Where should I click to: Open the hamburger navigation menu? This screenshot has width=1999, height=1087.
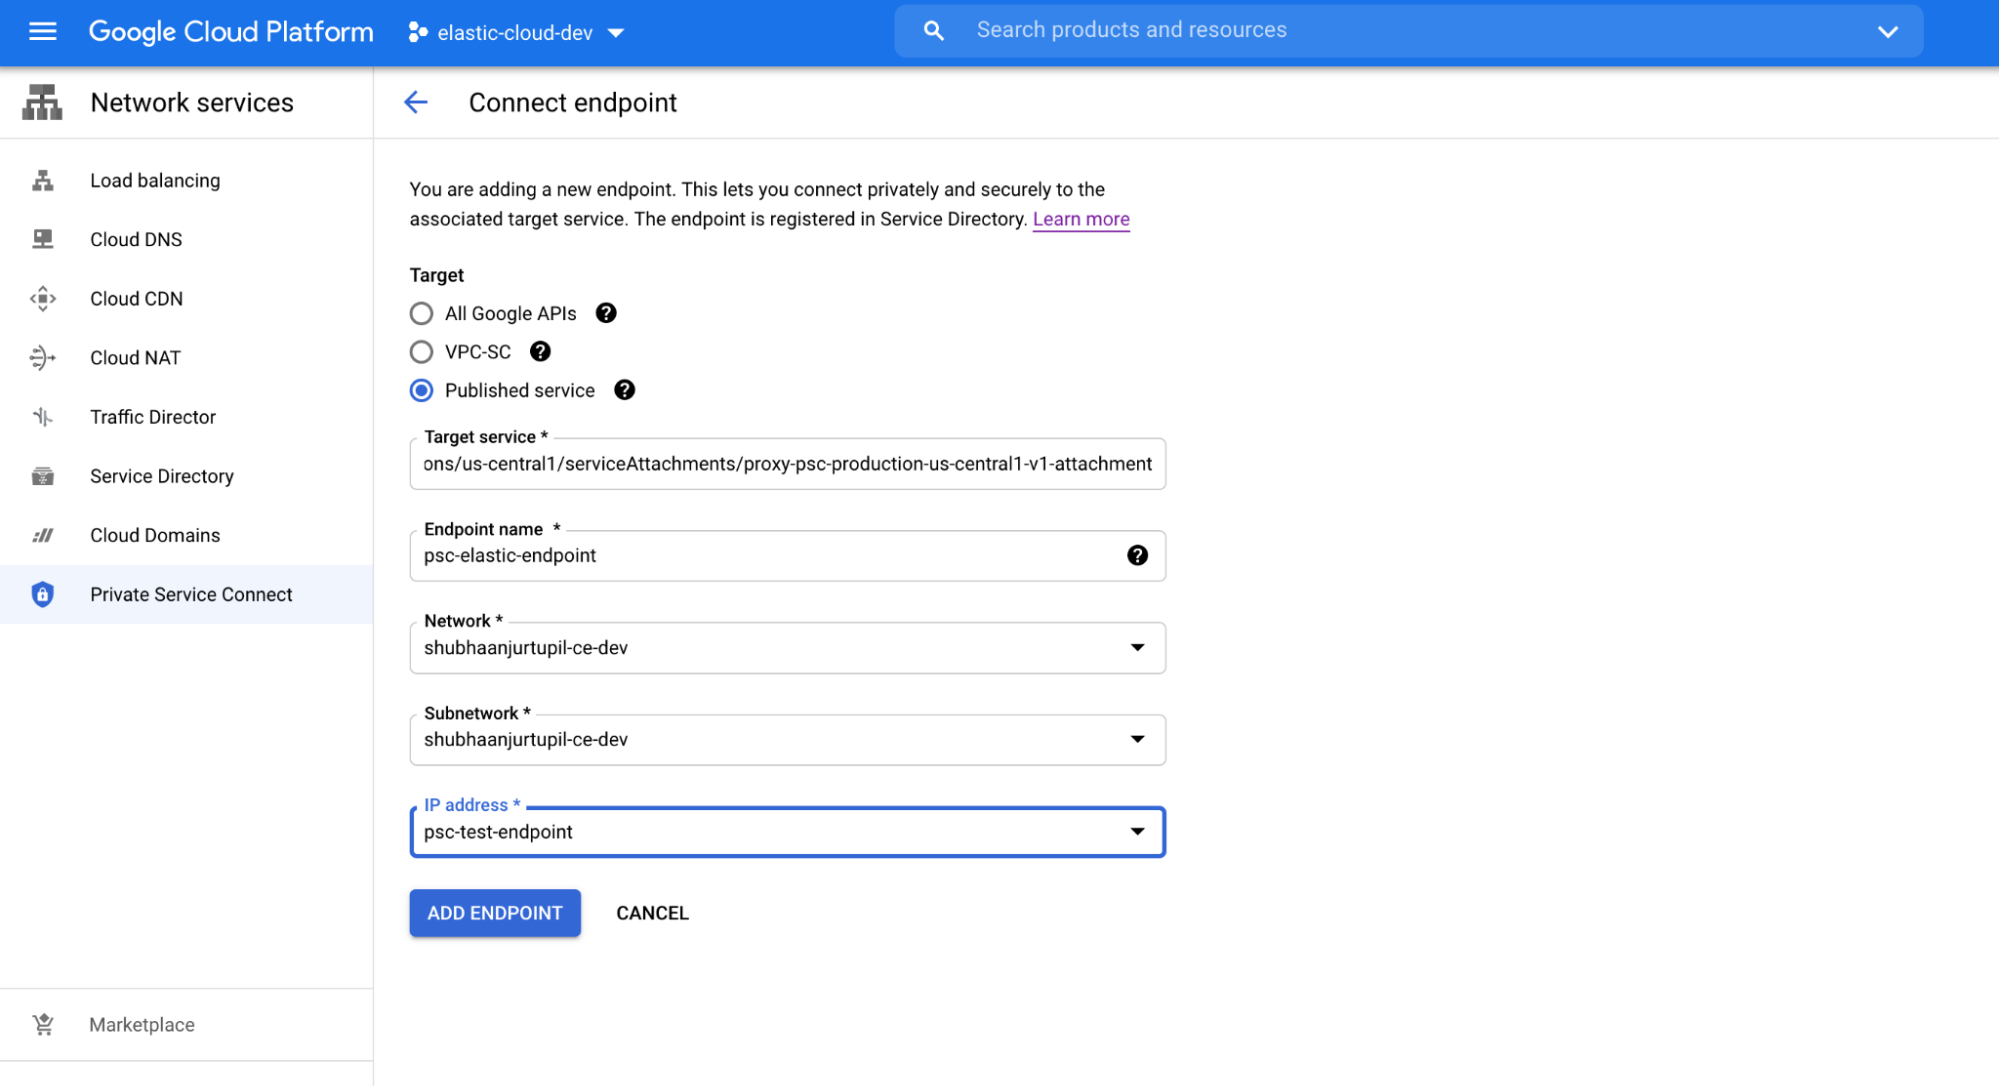point(42,32)
